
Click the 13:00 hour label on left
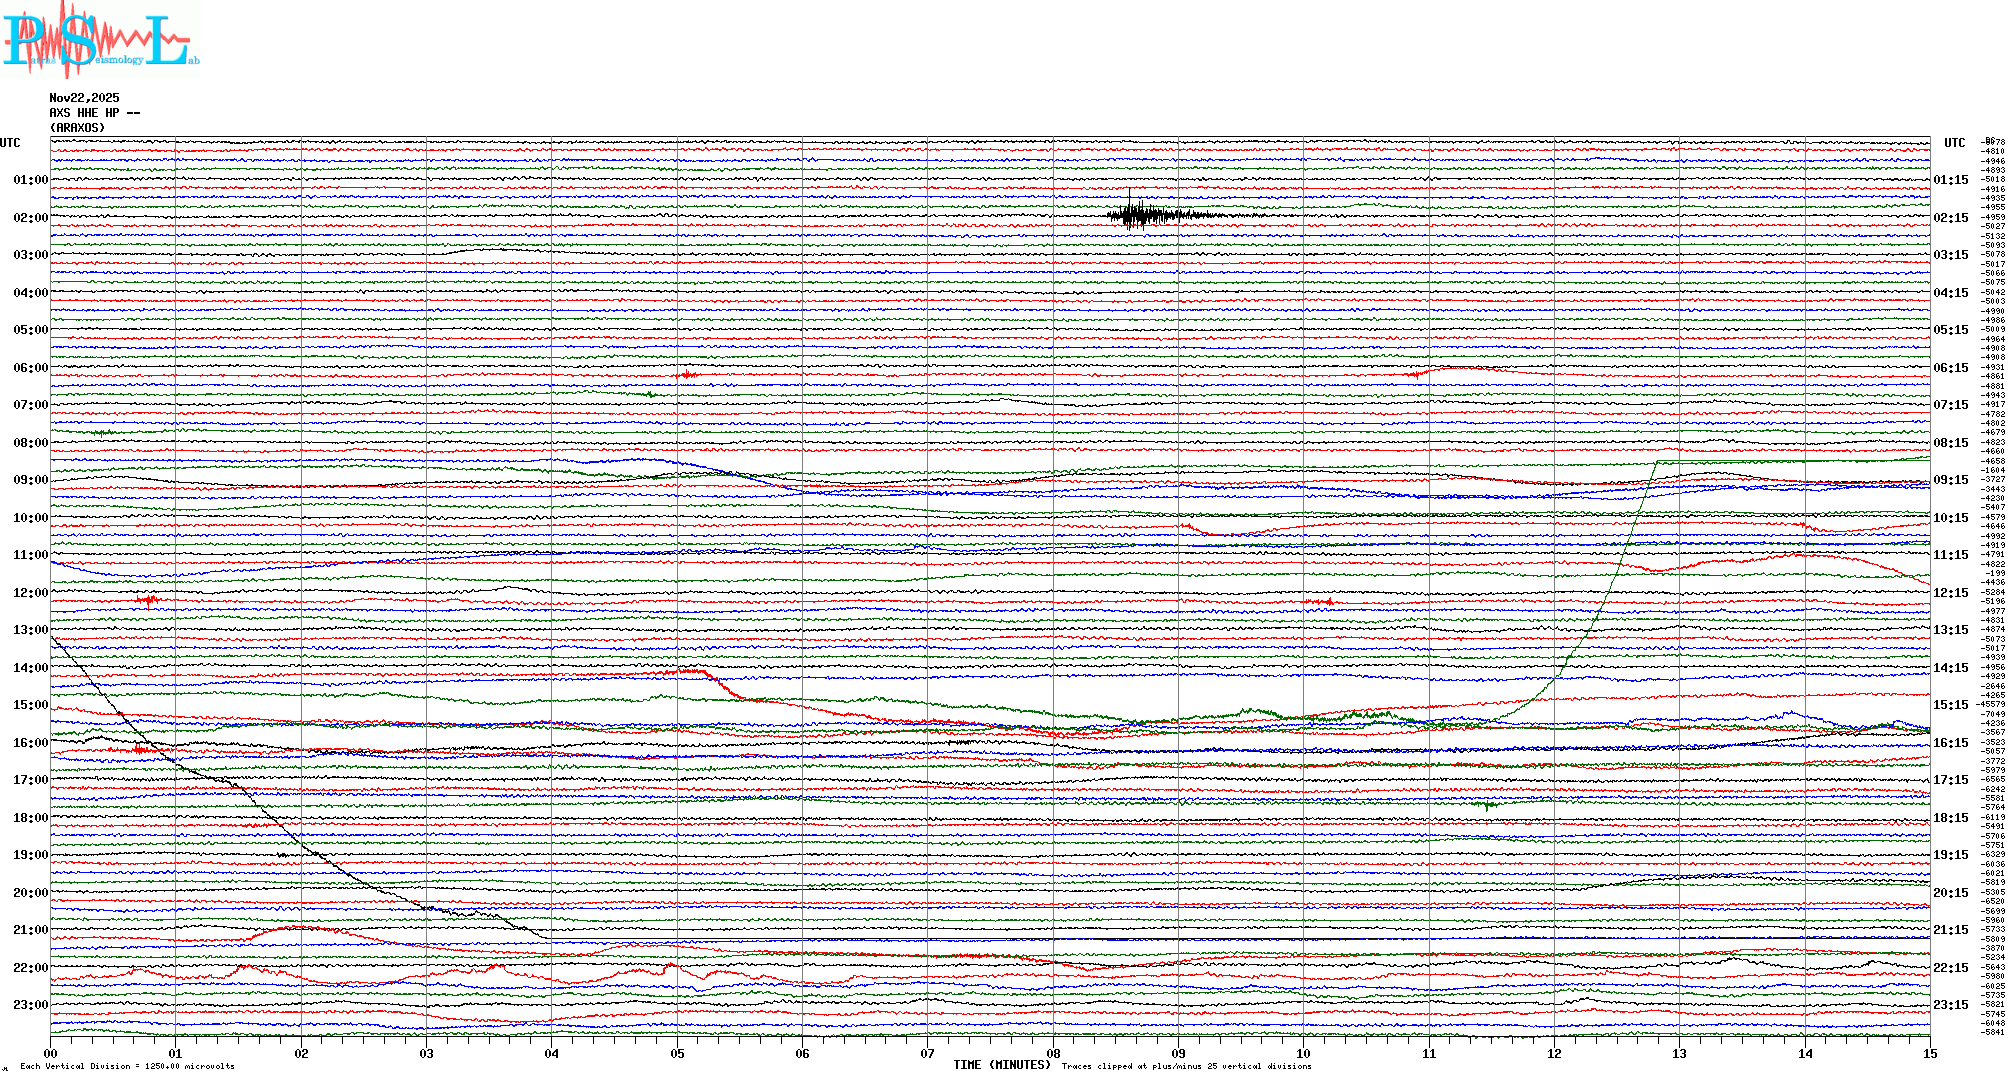click(30, 630)
